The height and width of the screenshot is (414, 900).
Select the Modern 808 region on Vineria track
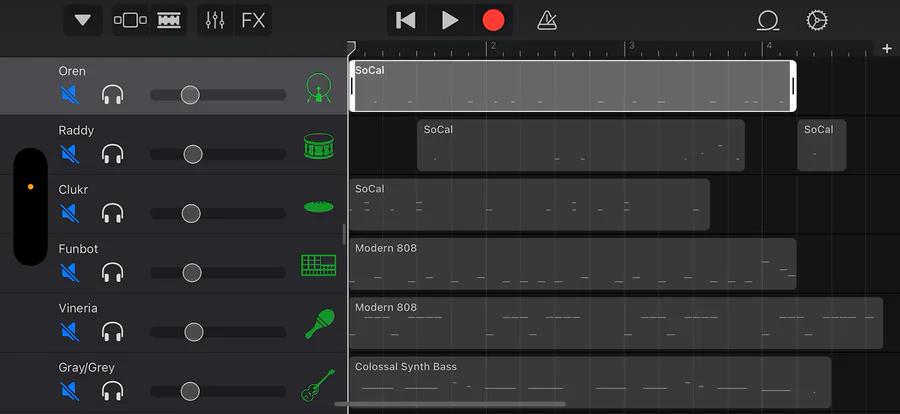click(616, 323)
